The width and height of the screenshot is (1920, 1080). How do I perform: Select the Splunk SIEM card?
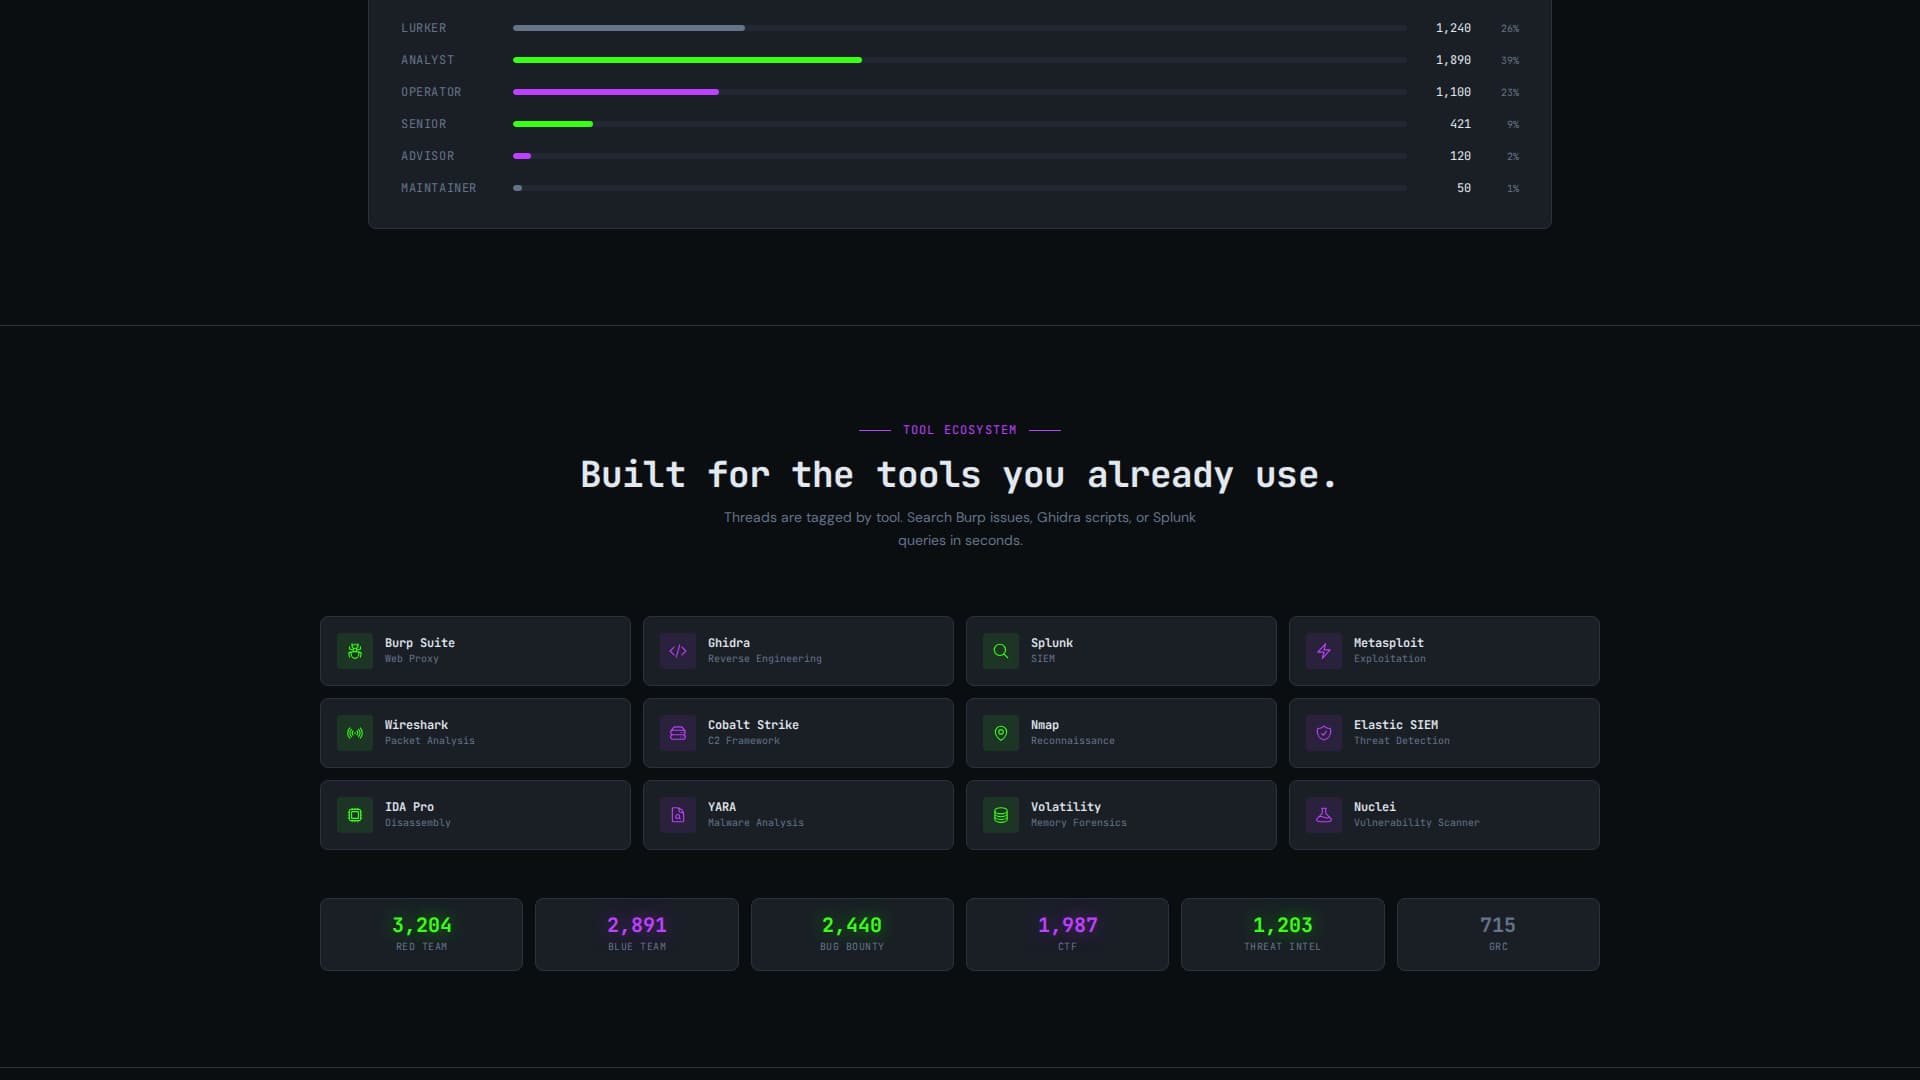coord(1121,651)
